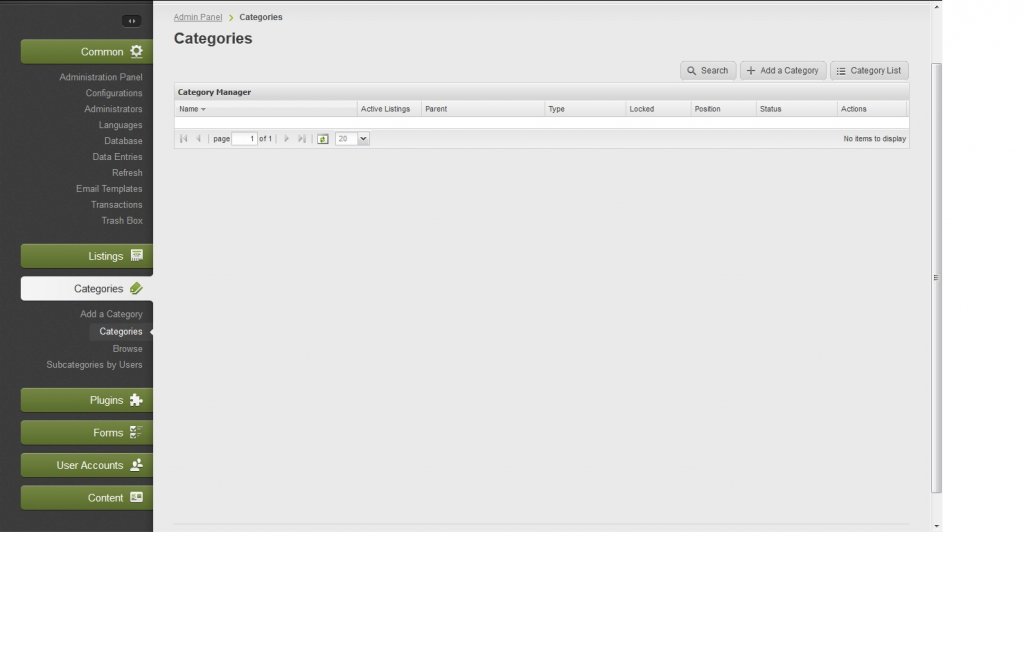Click the Refresh sidebar link

coord(127,173)
